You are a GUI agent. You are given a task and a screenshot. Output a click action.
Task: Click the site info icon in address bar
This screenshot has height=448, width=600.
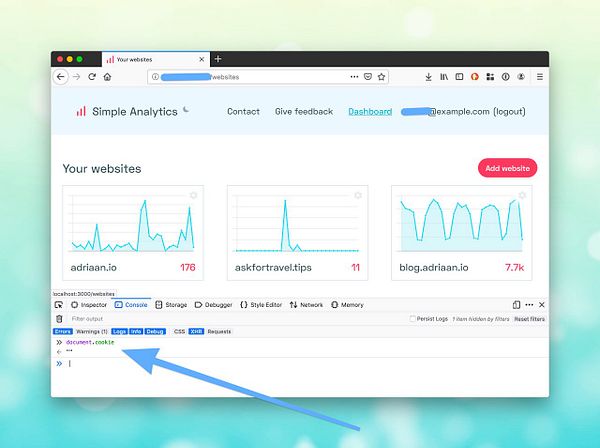(x=155, y=77)
